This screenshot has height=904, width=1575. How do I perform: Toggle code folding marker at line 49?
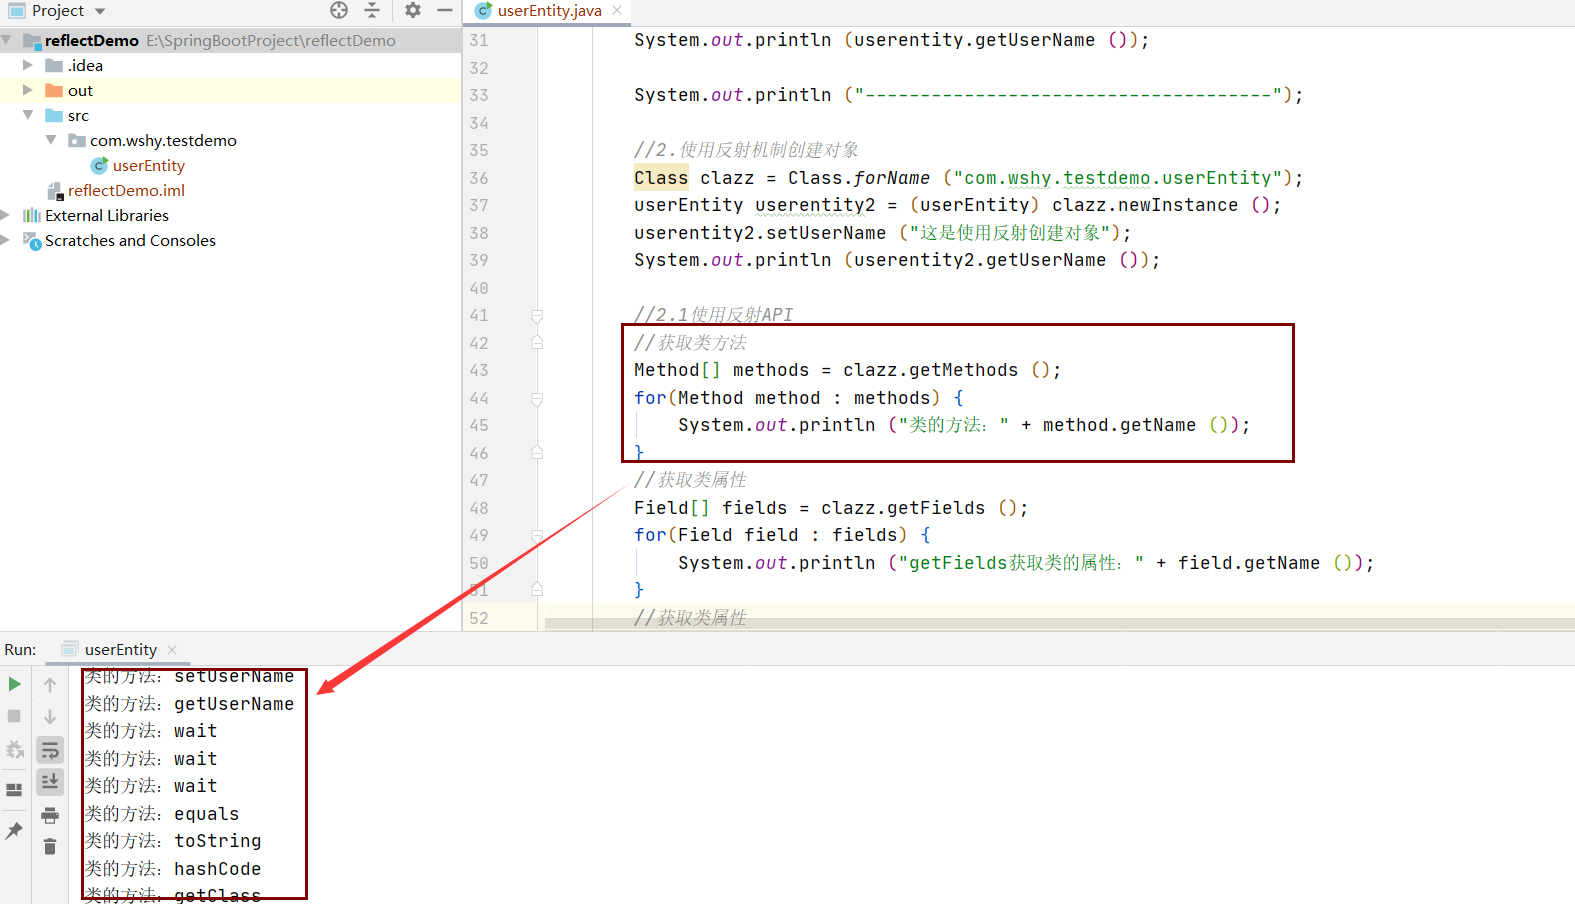point(537,535)
